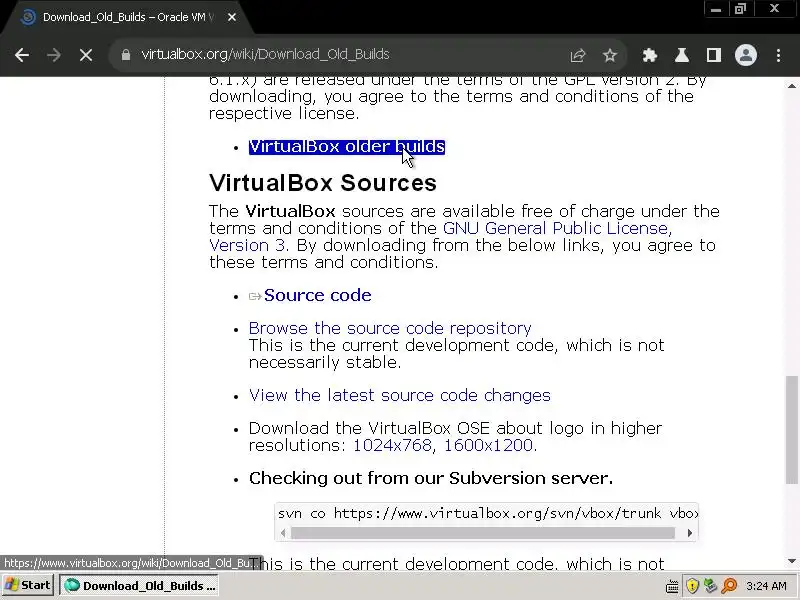Click the 3:24 AM clock
The image size is (800, 600).
[x=766, y=586]
